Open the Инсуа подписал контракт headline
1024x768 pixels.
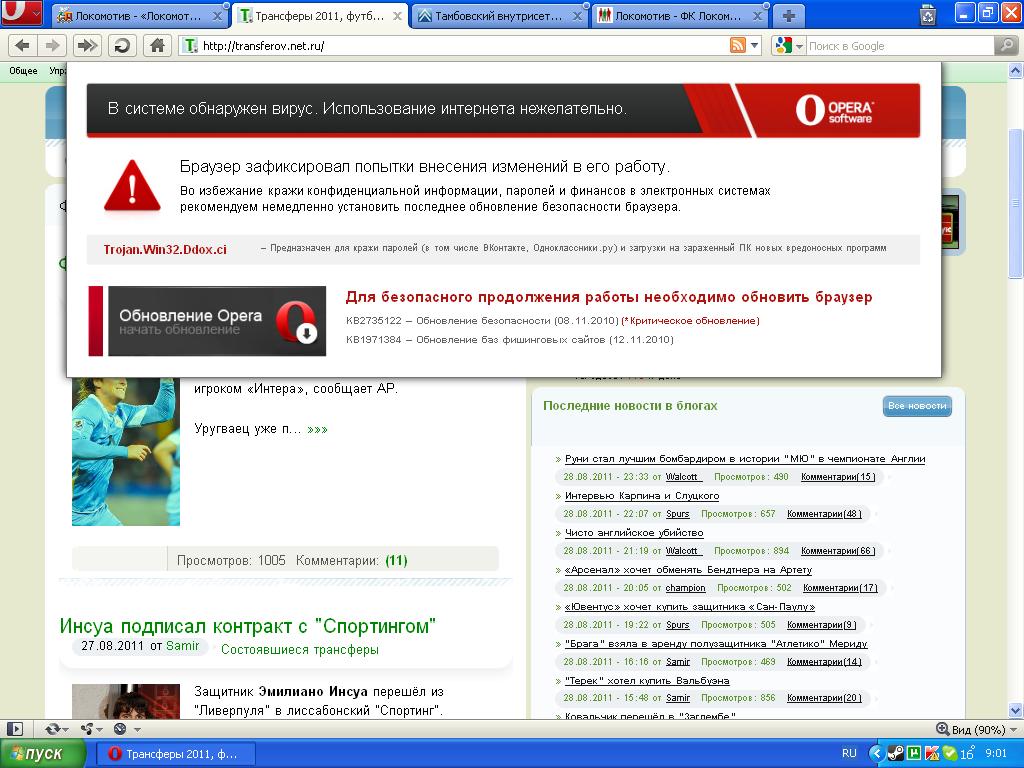point(248,626)
